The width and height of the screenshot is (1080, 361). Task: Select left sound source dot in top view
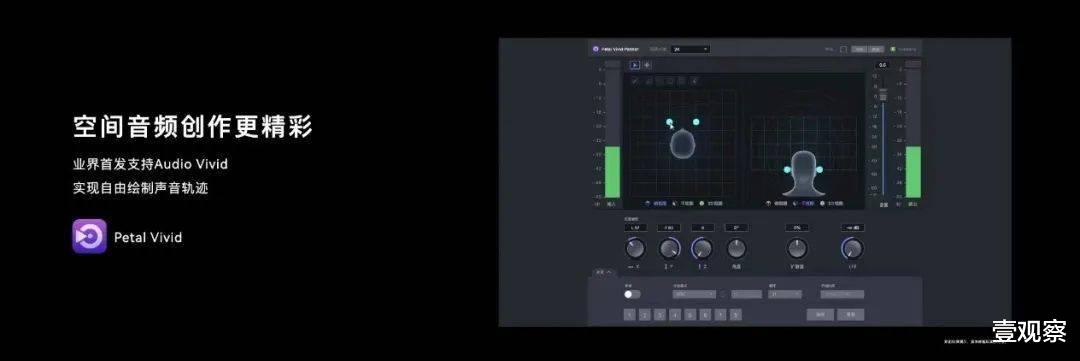(x=669, y=122)
